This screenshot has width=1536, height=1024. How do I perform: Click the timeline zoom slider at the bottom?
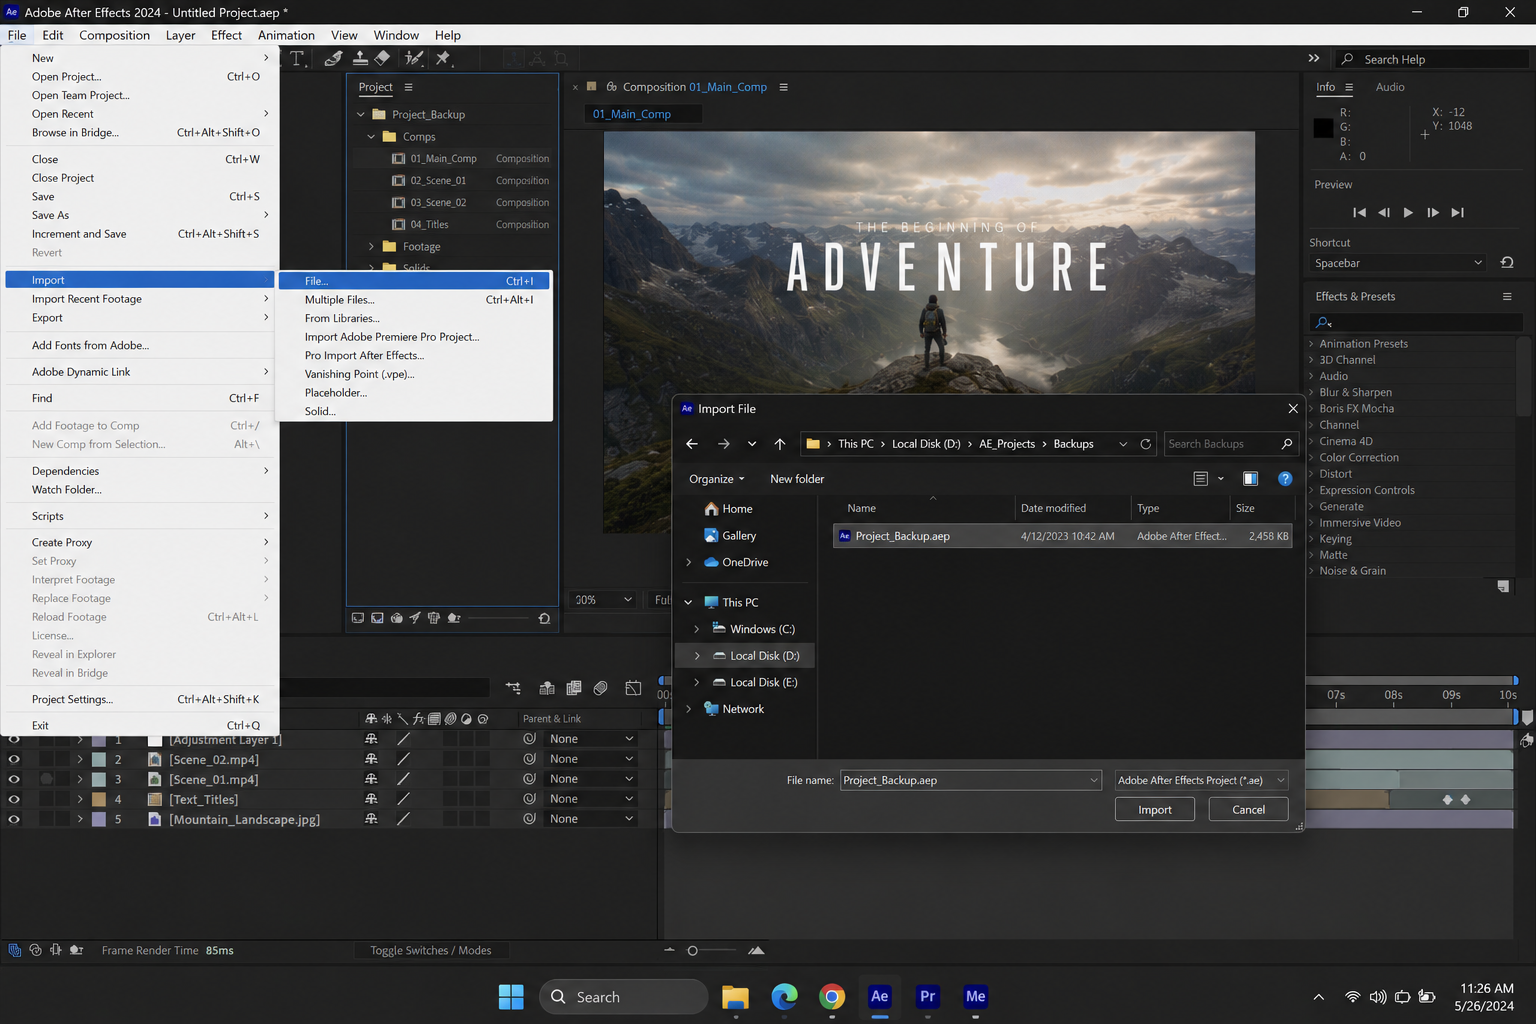(712, 951)
